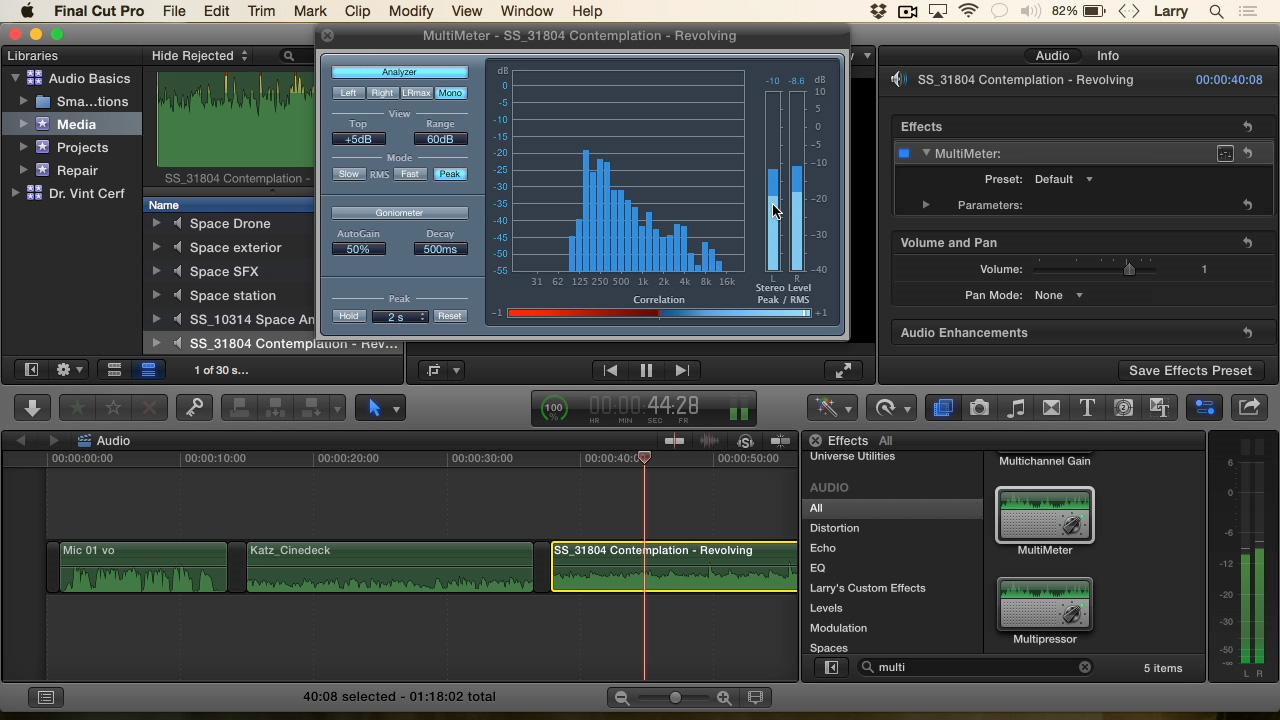This screenshot has width=1280, height=720.
Task: Open the MultiMeter custom UI editor icon
Action: [1225, 154]
